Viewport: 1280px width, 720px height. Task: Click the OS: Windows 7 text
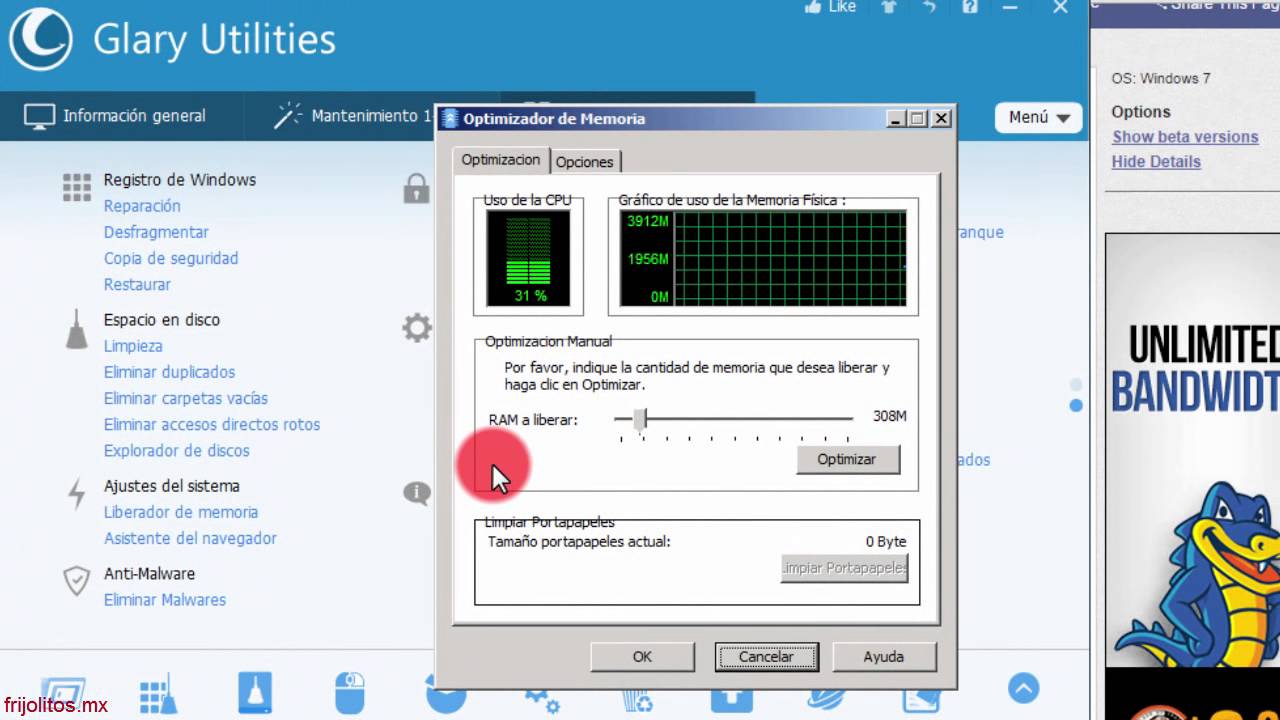coord(1161,78)
